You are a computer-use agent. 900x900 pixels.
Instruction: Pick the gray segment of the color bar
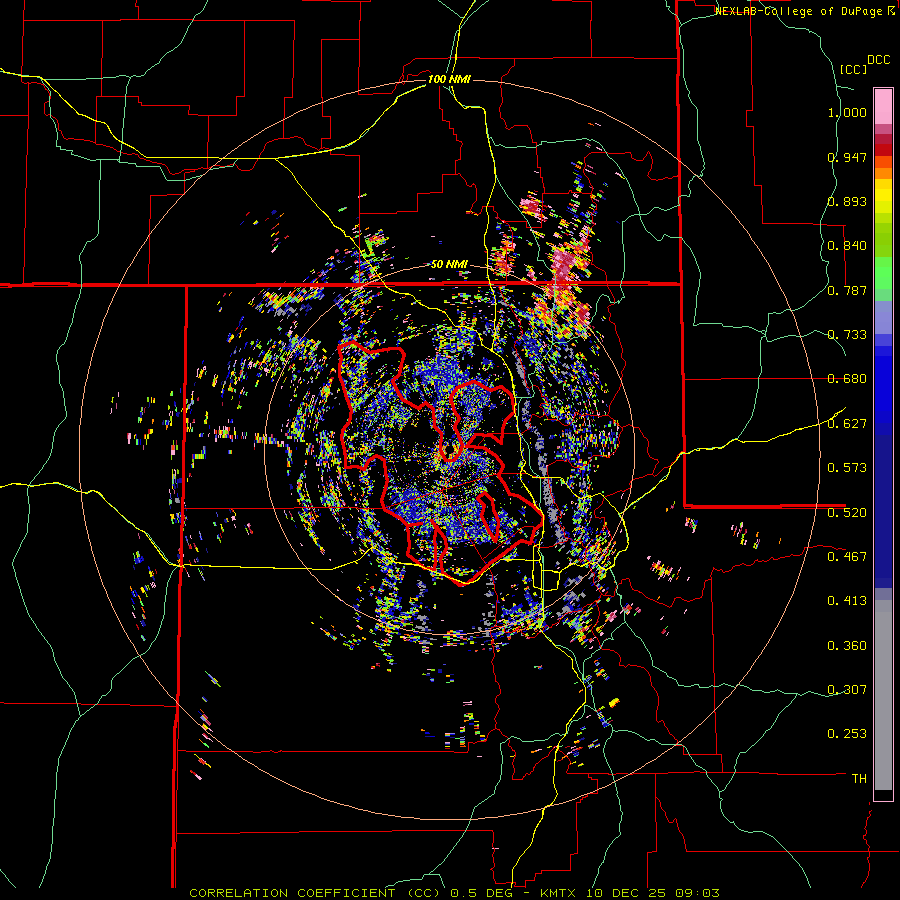[883, 695]
